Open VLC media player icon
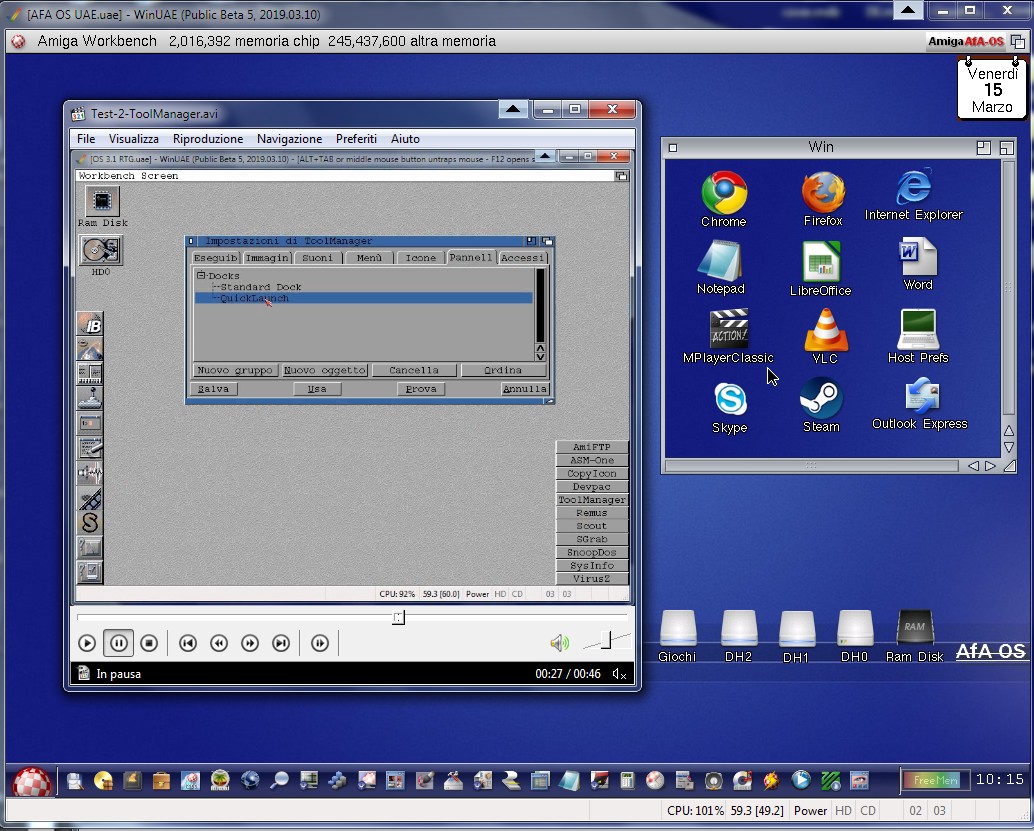The height and width of the screenshot is (831, 1034). pos(825,330)
